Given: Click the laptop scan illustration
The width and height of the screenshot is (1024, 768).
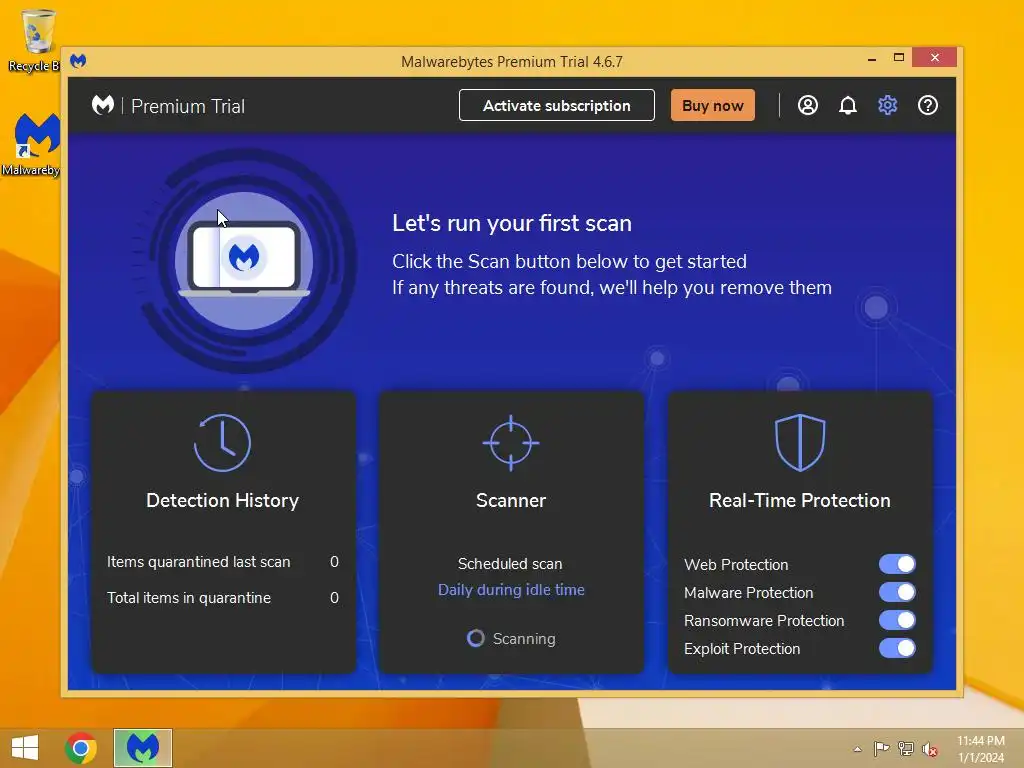Looking at the screenshot, I should (x=244, y=261).
